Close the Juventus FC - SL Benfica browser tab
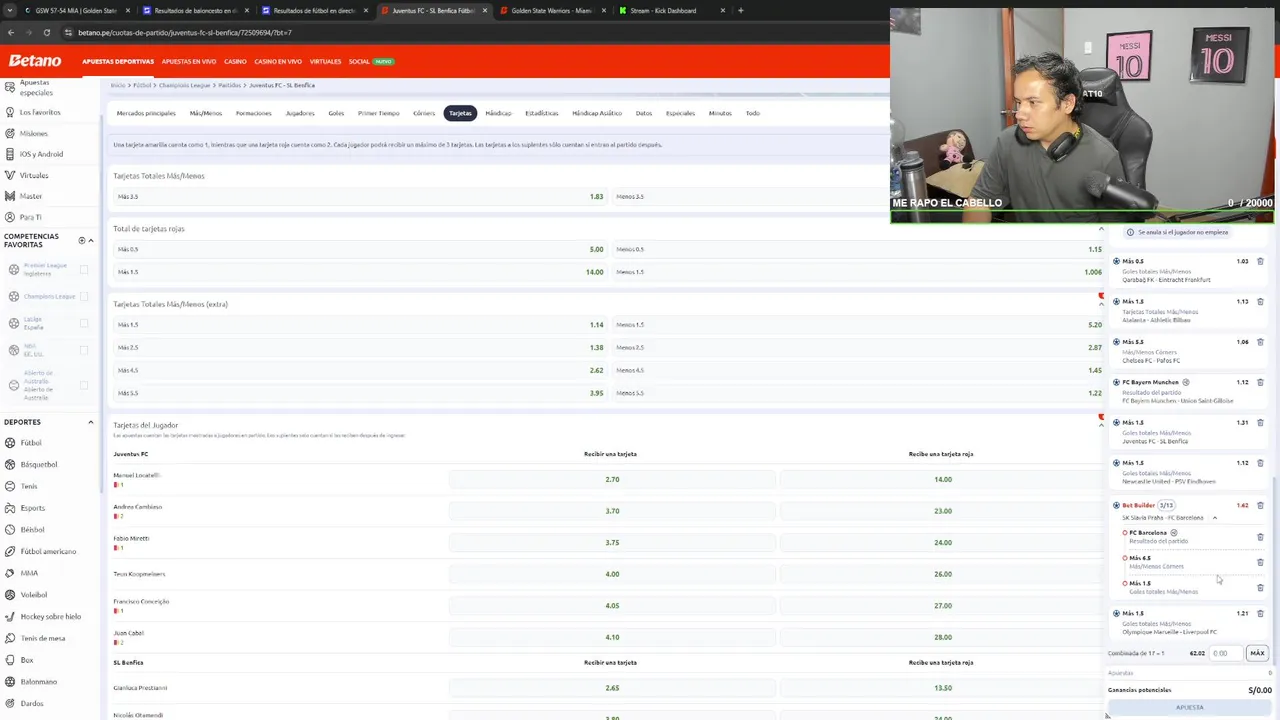The image size is (1280, 720). click(484, 10)
